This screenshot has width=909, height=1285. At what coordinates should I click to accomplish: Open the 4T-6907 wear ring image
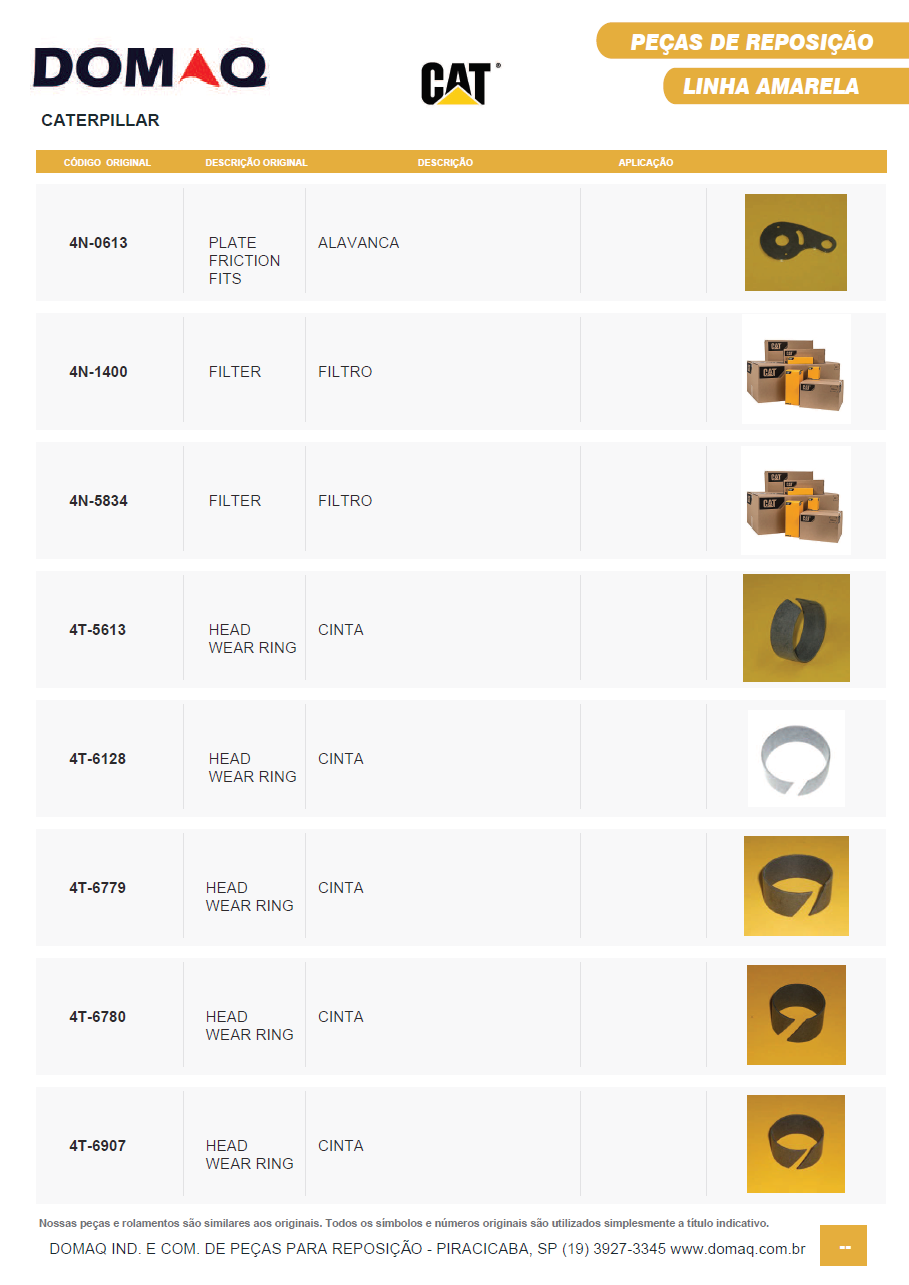coord(796,1144)
